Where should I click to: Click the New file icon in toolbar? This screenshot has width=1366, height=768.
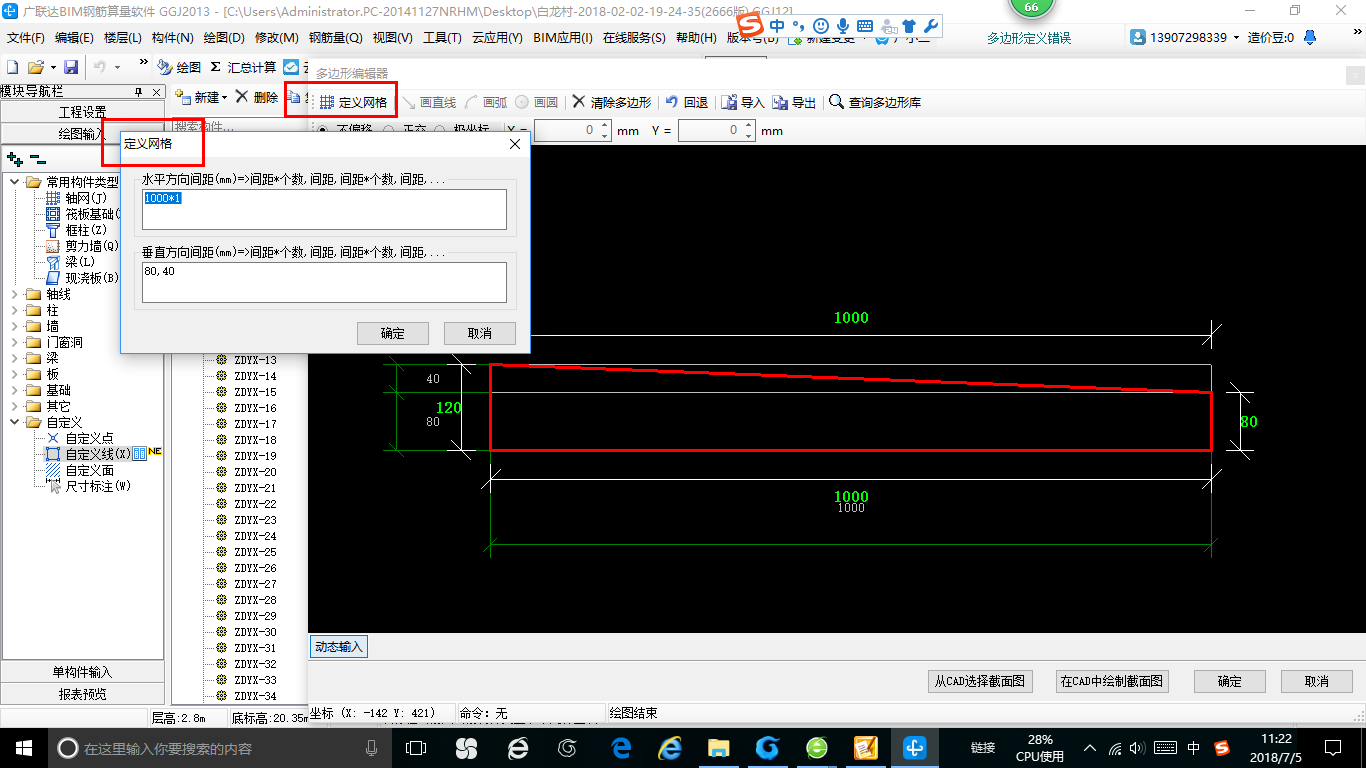12,67
